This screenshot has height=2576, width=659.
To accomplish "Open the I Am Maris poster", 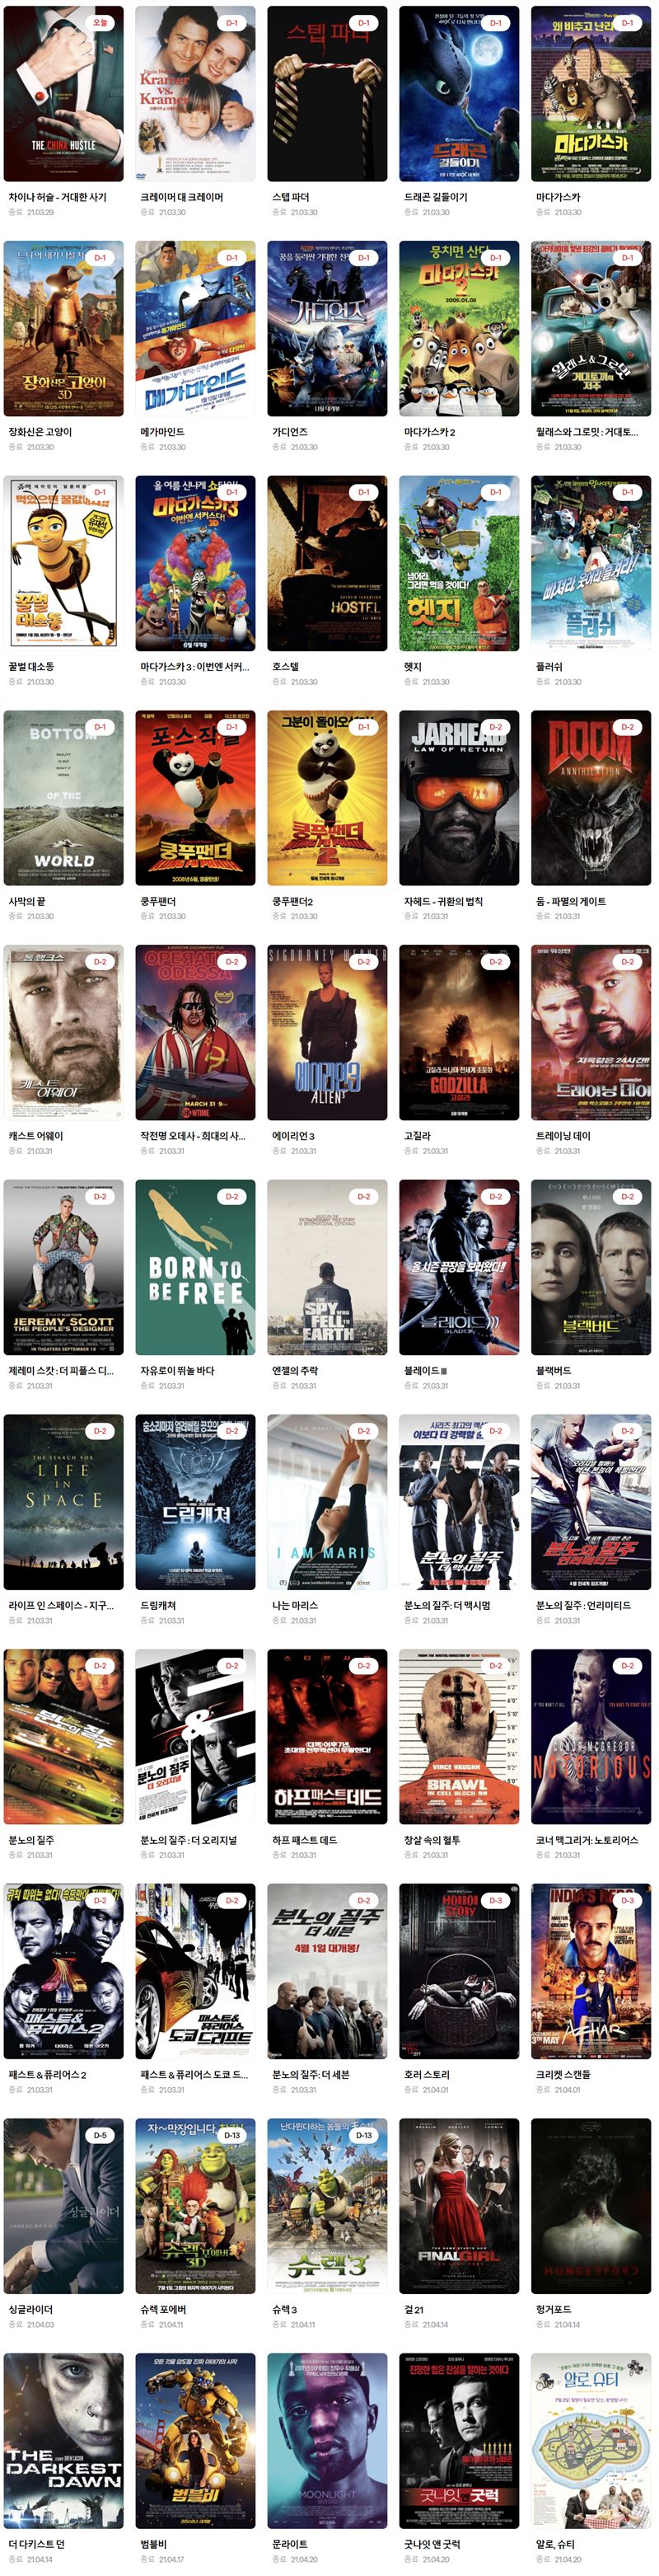I will [327, 1502].
